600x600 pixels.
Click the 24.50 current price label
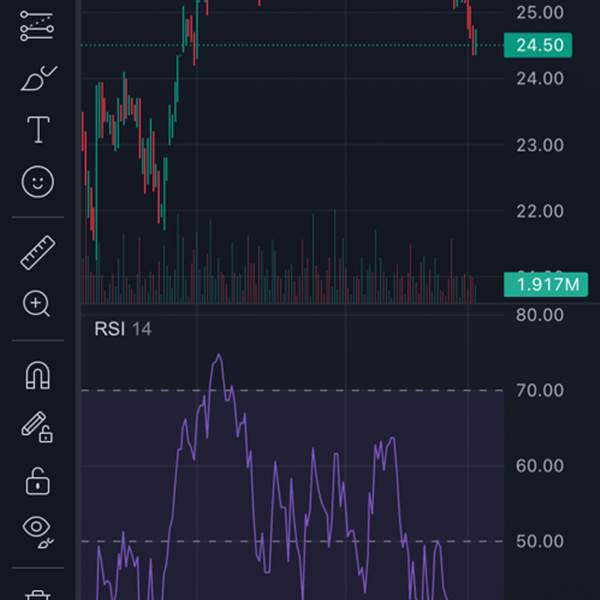[539, 45]
